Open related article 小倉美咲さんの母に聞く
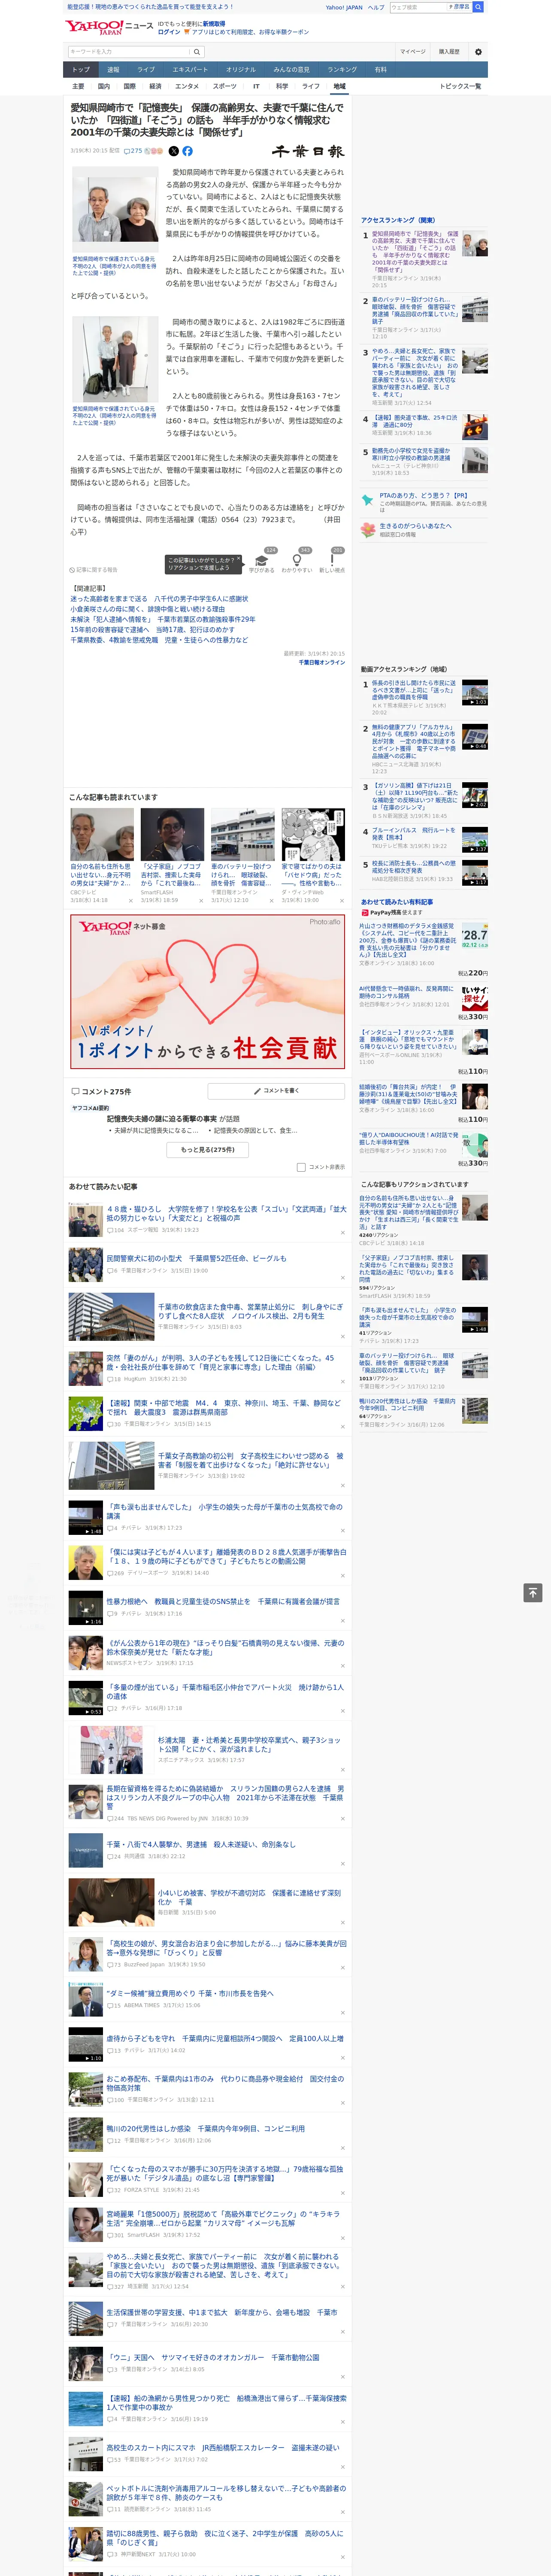This screenshot has width=551, height=2576. point(147,609)
